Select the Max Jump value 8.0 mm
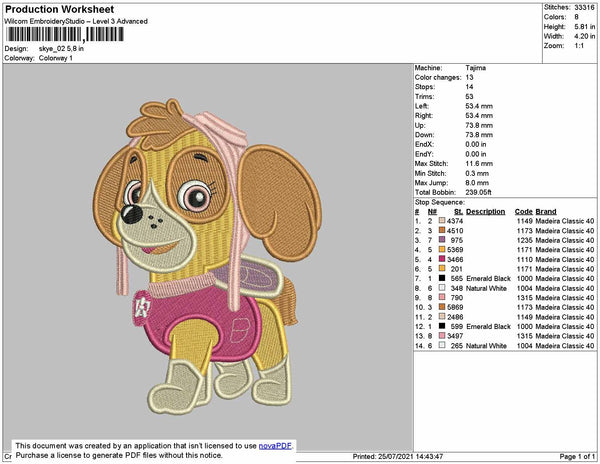Screen dimensions: 600x464 point(477,183)
